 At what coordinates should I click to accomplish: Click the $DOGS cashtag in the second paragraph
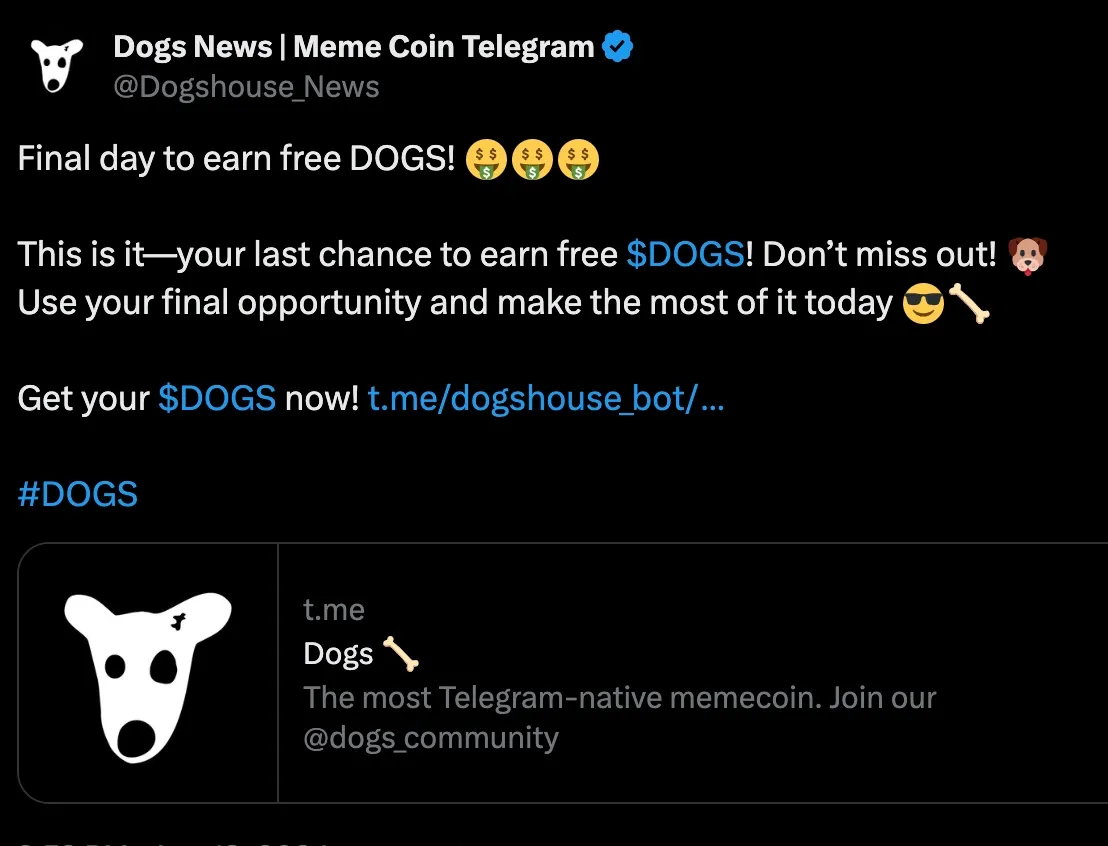(x=686, y=254)
